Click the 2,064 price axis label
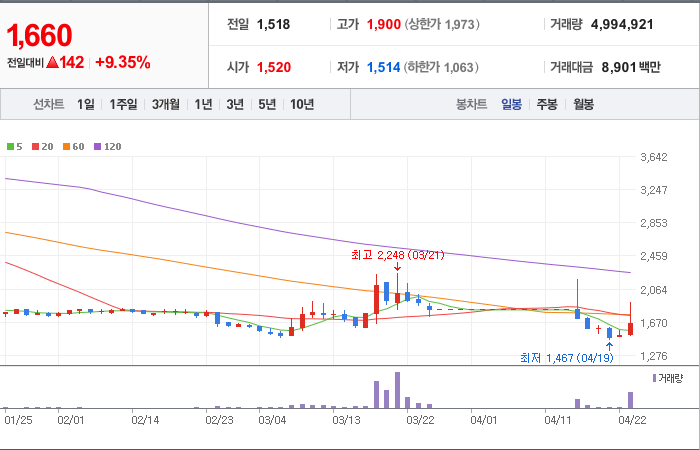Viewport: 700px width, 450px height. [x=654, y=290]
